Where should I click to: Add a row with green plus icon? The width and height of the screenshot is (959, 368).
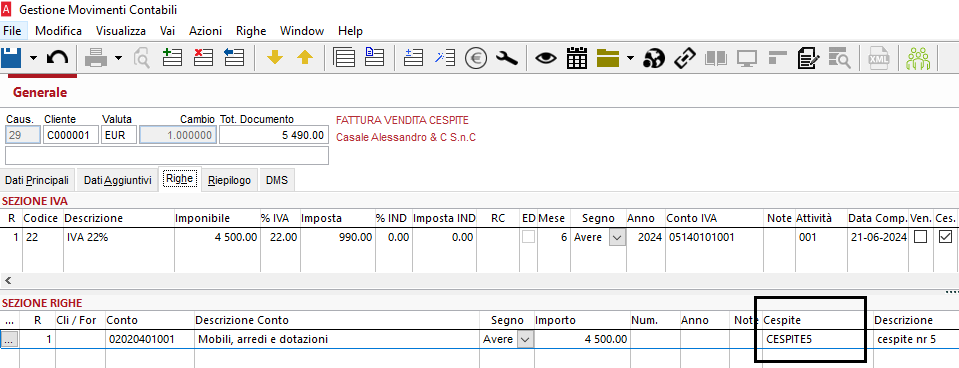tap(172, 57)
